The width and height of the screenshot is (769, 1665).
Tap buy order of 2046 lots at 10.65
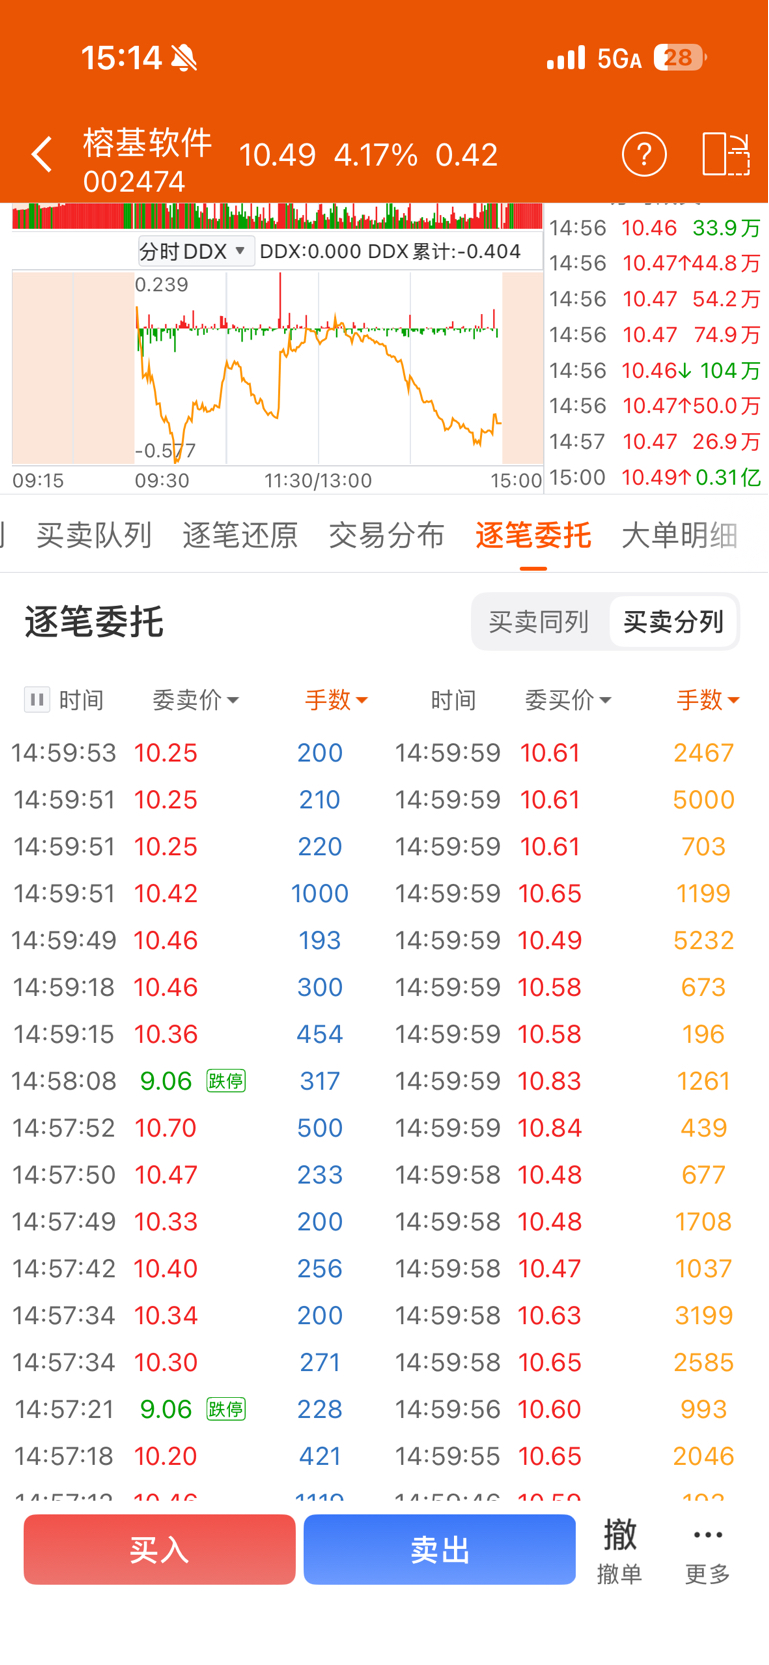click(576, 1456)
